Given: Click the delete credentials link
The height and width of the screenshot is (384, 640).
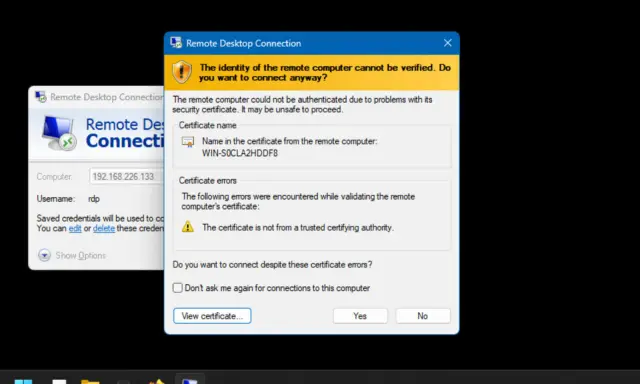Looking at the screenshot, I should [104, 228].
